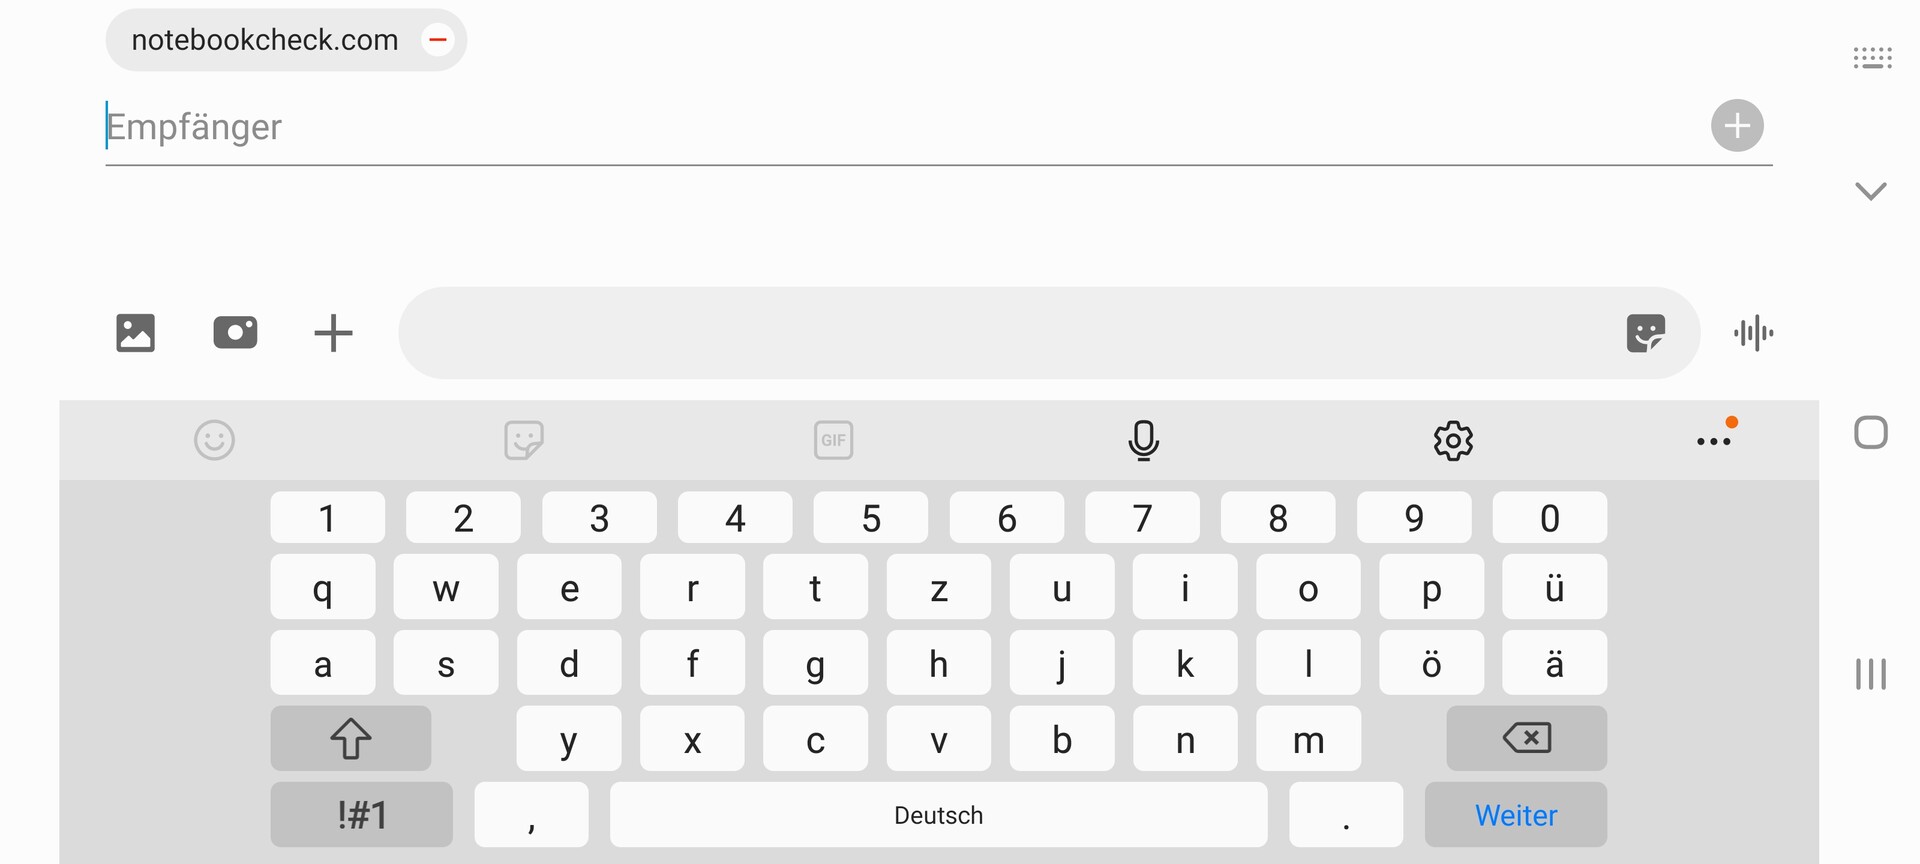Open more attachments with plus icon
The width and height of the screenshot is (1920, 864).
[333, 333]
